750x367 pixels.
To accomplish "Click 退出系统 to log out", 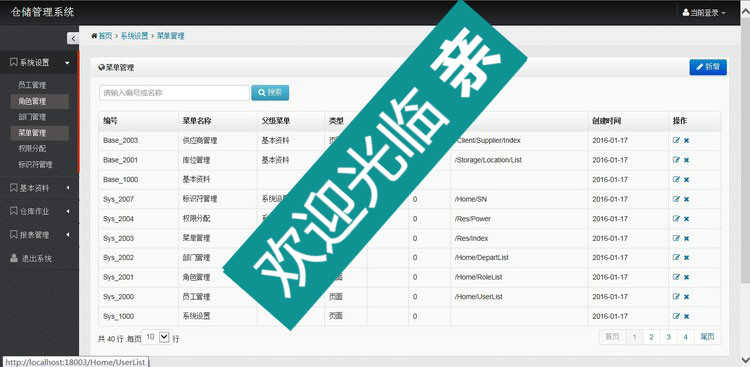I will click(x=31, y=259).
